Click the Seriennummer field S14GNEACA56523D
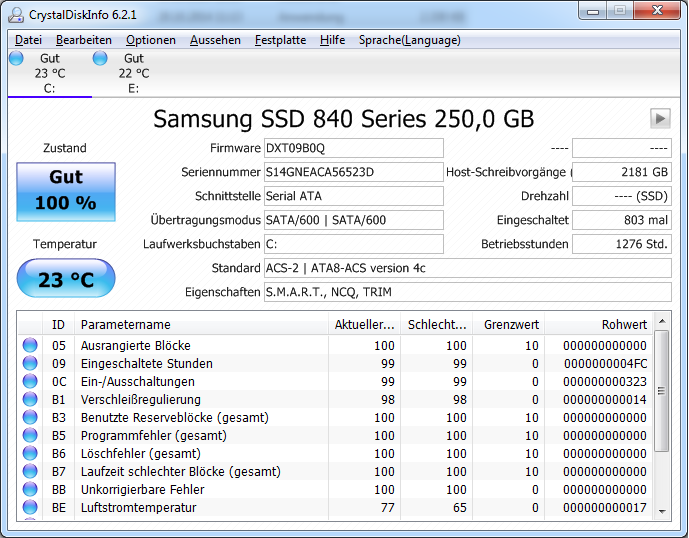 tap(354, 172)
